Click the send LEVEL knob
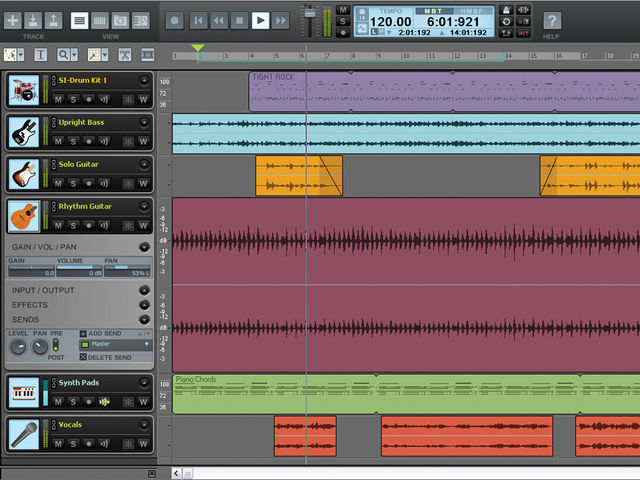The width and height of the screenshot is (640, 480). (x=18, y=347)
